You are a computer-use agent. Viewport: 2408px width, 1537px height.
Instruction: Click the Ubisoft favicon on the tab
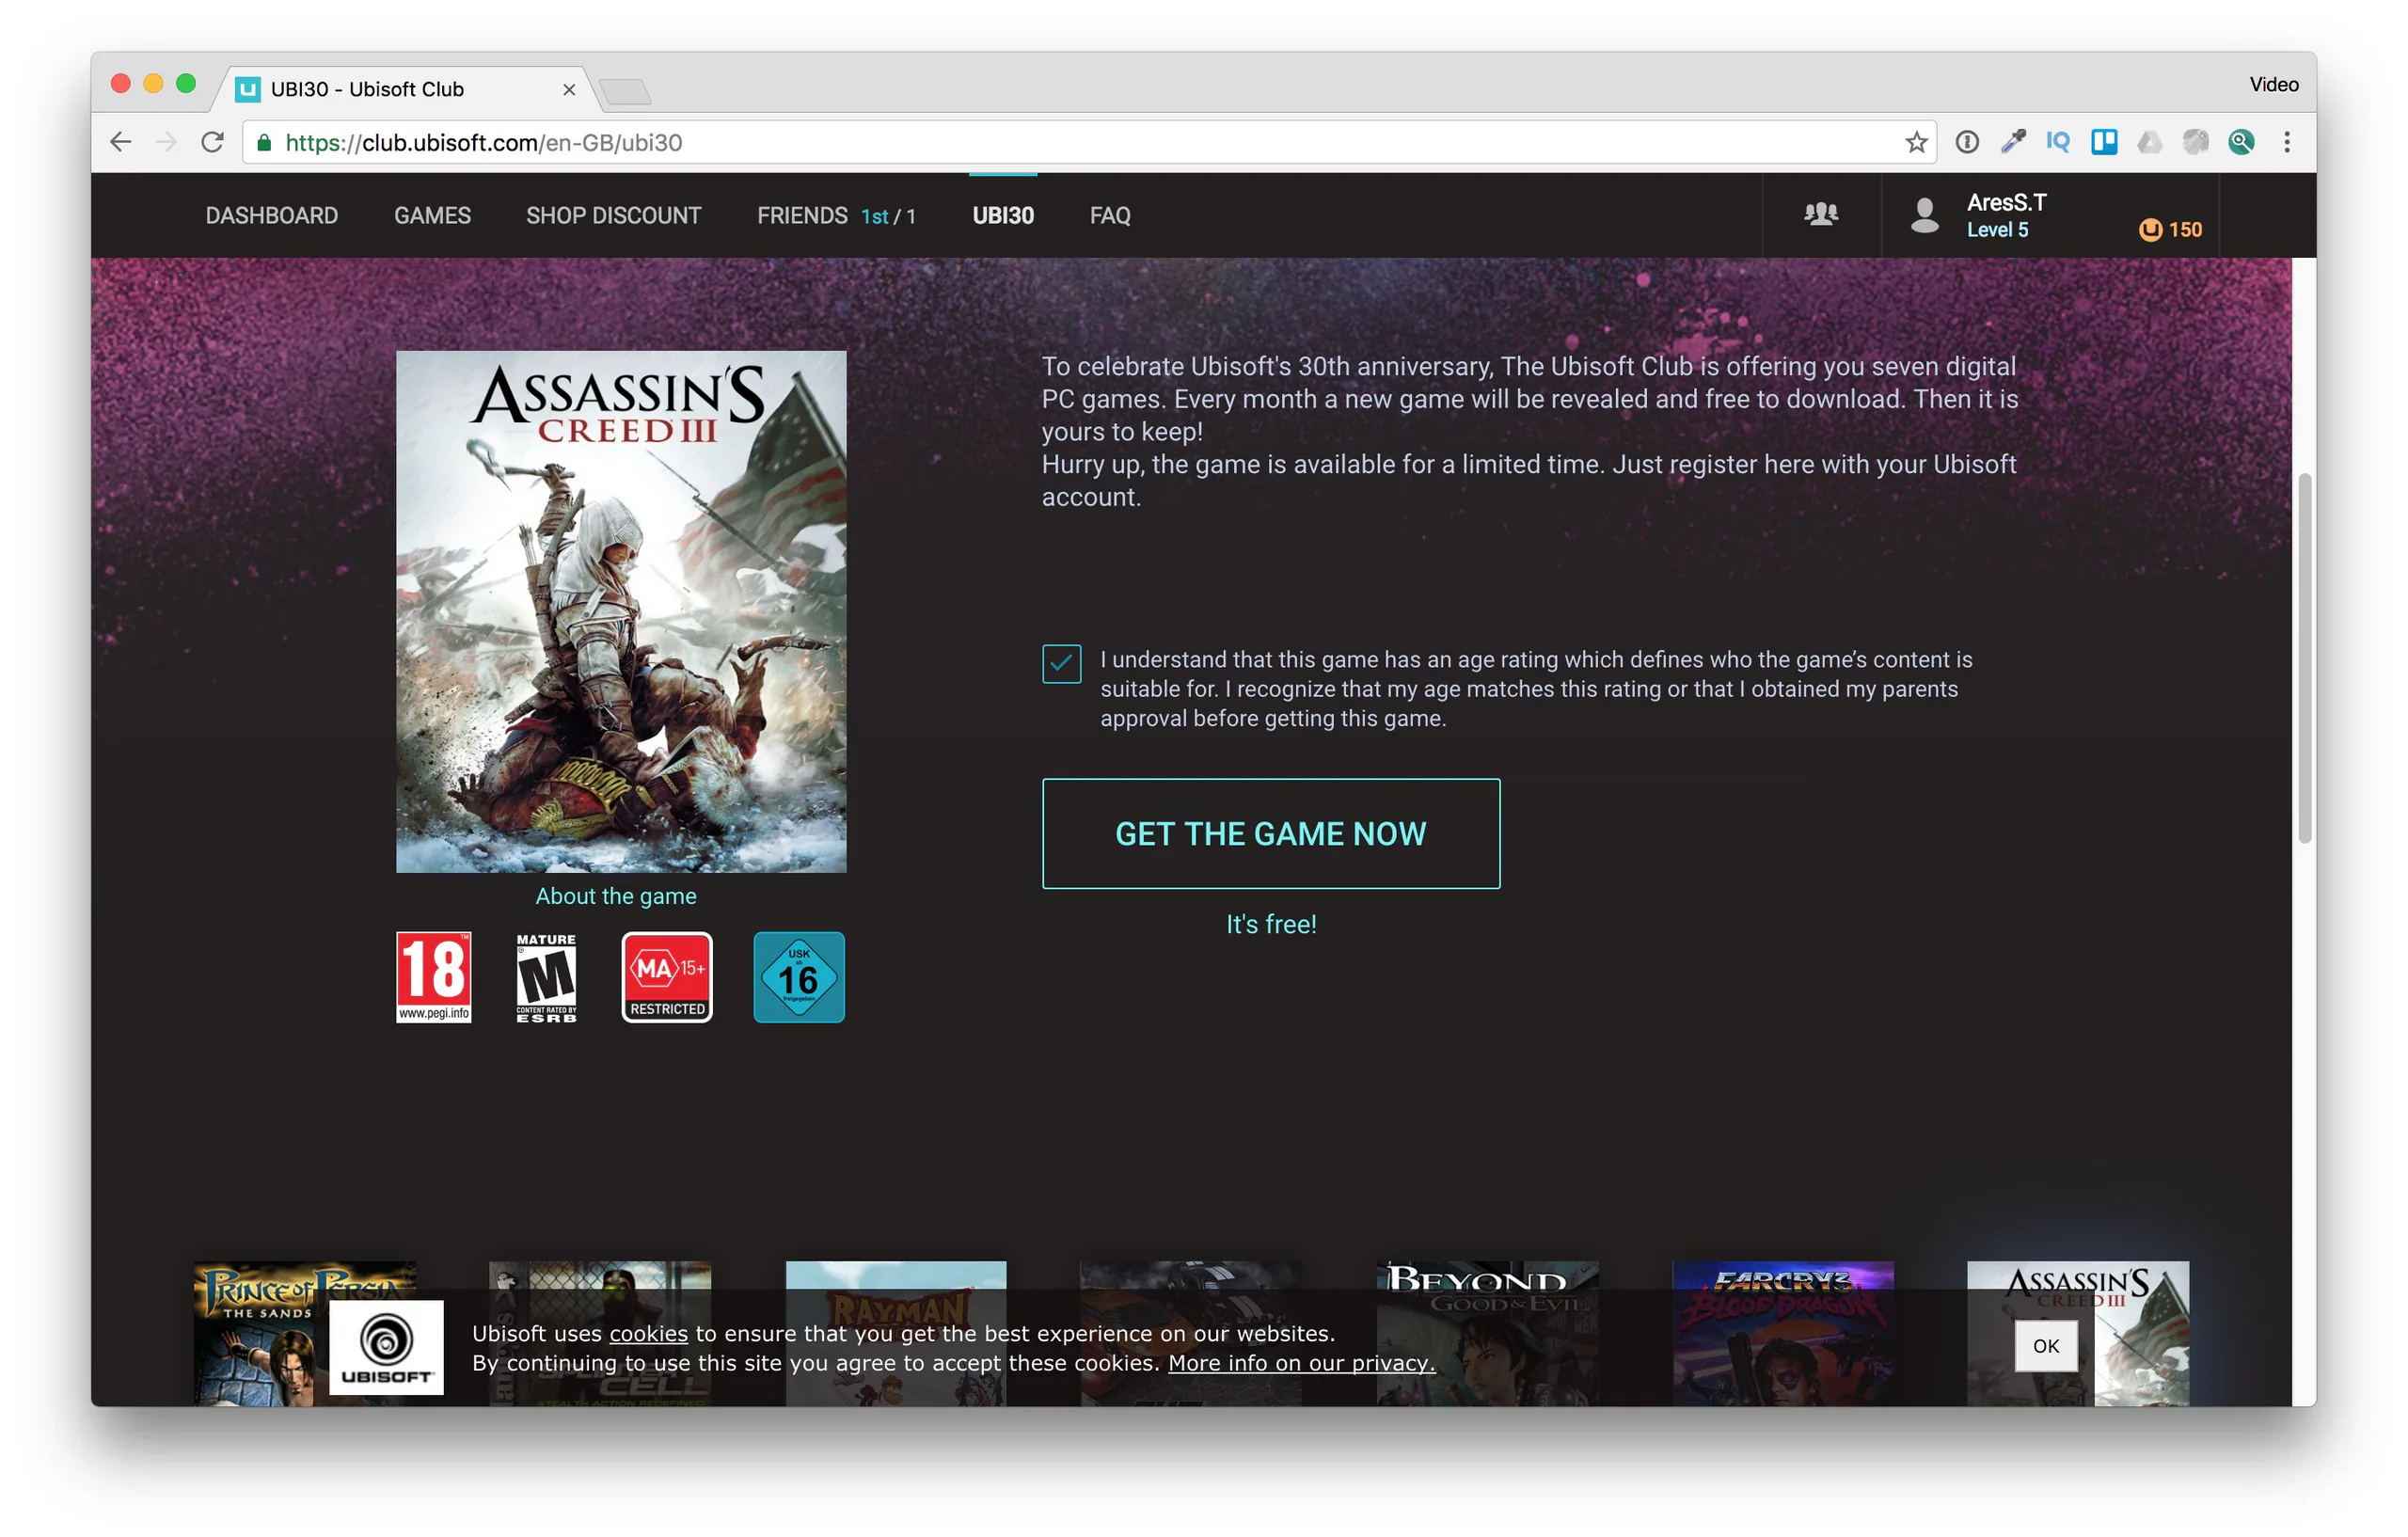click(248, 89)
